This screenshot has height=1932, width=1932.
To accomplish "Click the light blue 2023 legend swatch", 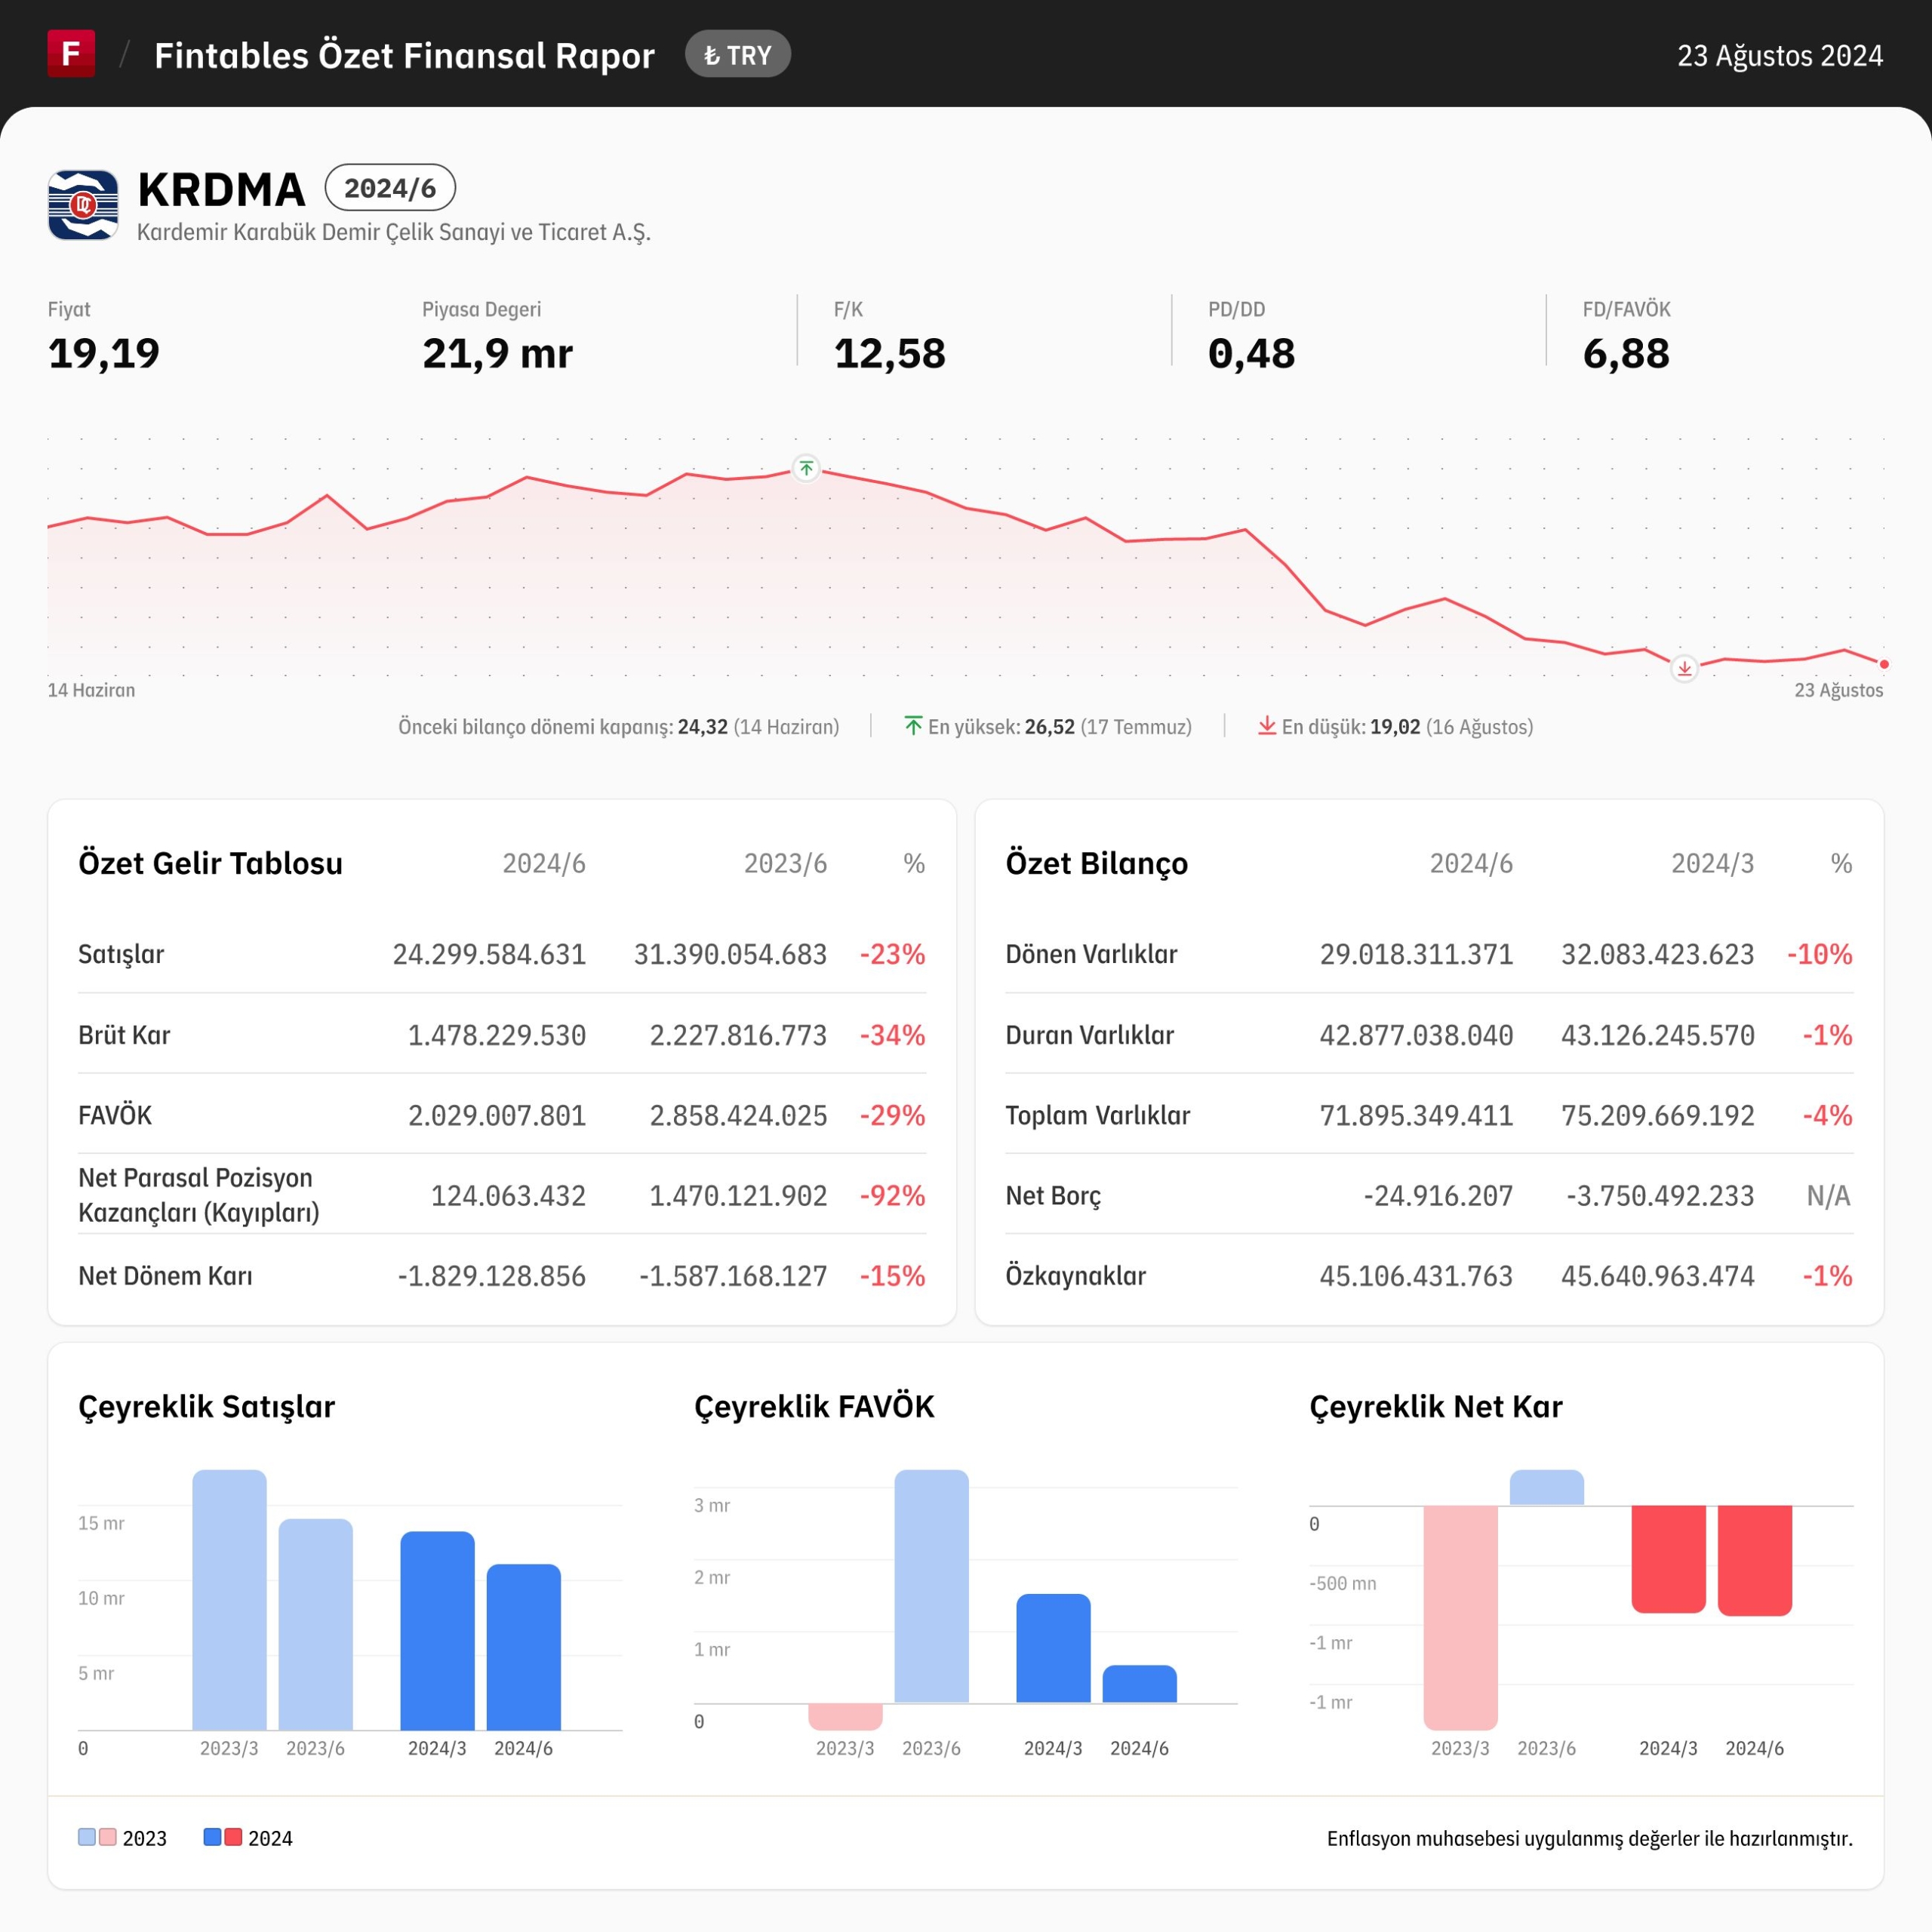I will pos(87,1837).
